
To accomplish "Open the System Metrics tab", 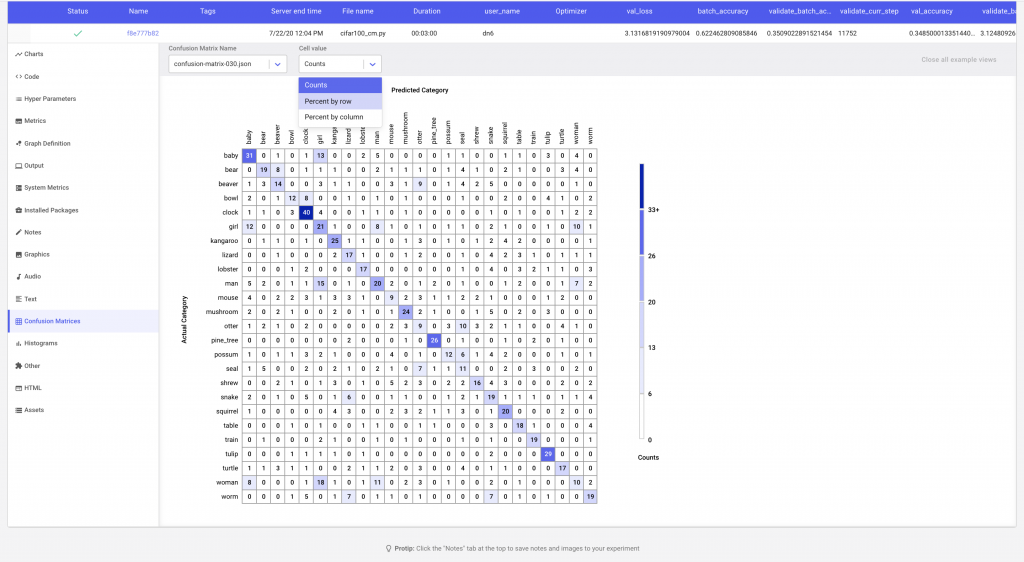I will coord(46,188).
